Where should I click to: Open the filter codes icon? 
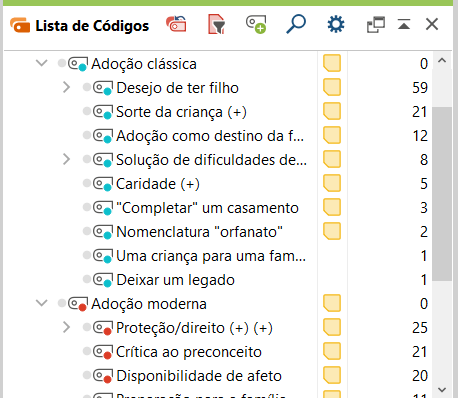pyautogui.click(x=217, y=24)
